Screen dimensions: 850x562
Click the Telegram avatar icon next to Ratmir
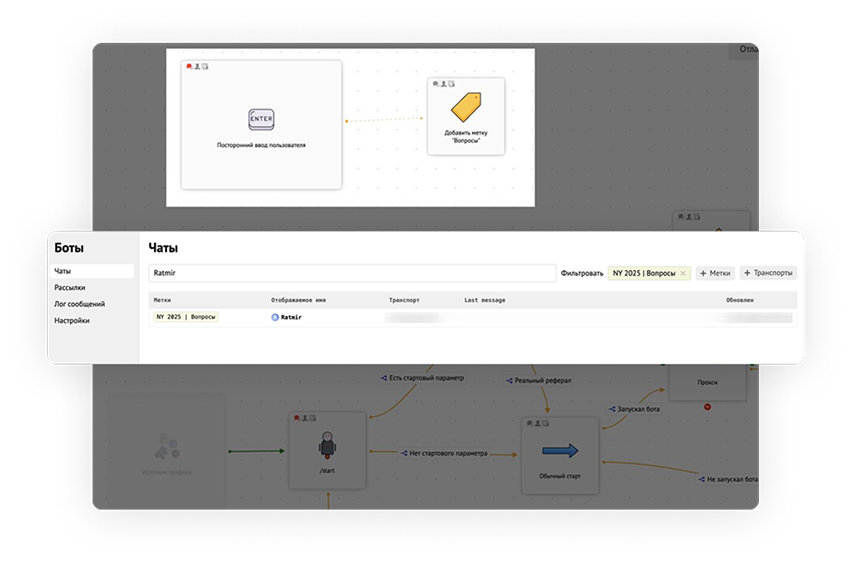click(x=275, y=317)
